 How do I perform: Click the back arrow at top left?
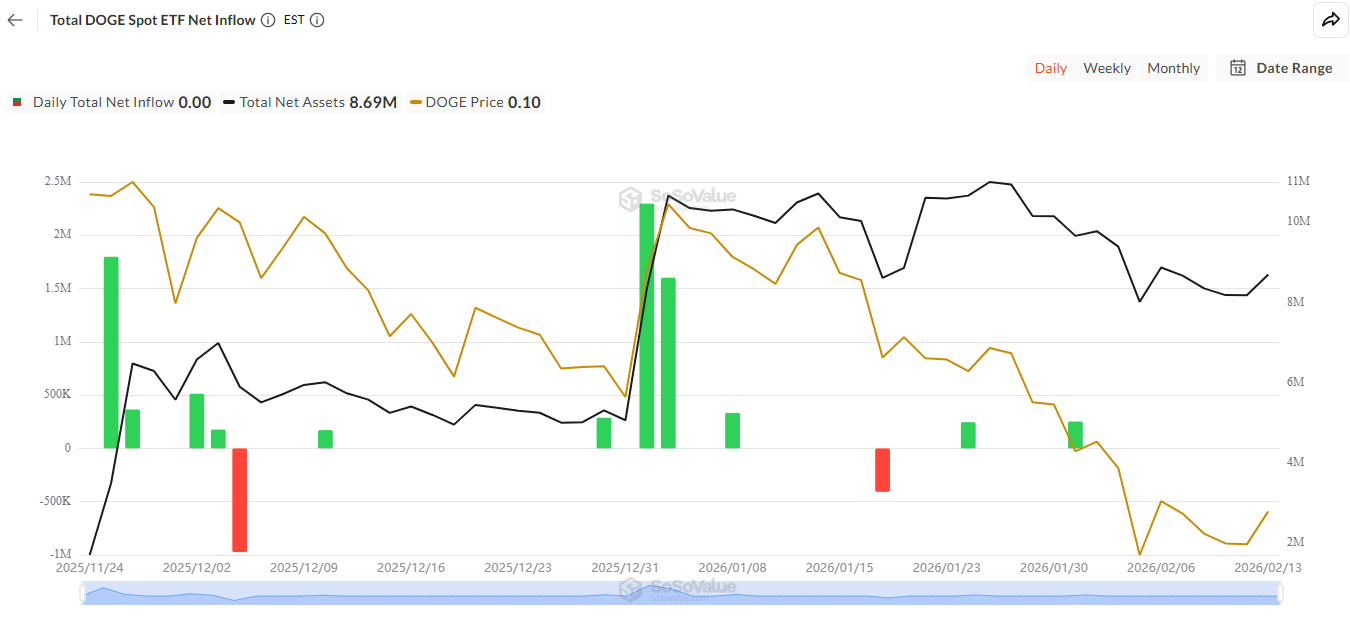(14, 20)
